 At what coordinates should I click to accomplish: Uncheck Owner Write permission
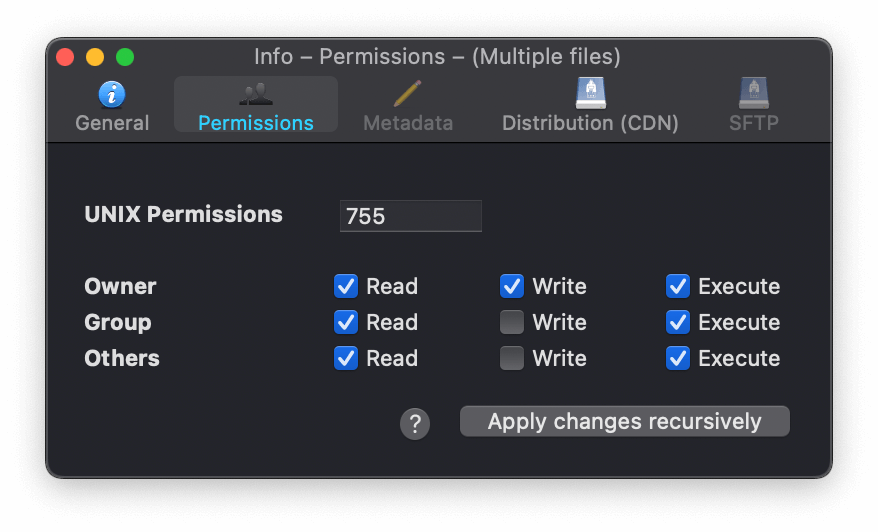(512, 287)
